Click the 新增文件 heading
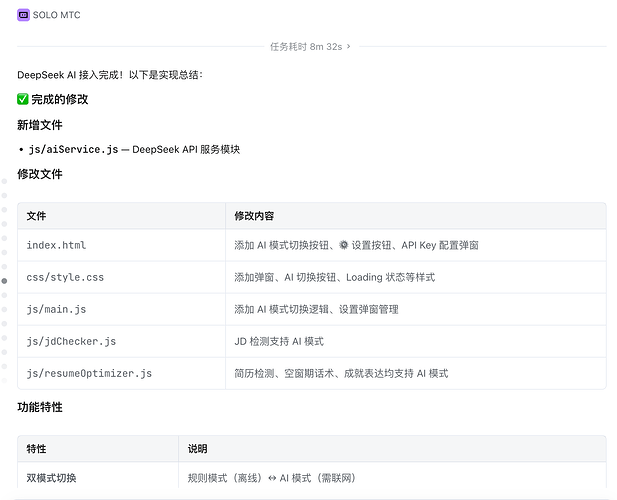 pos(40,125)
